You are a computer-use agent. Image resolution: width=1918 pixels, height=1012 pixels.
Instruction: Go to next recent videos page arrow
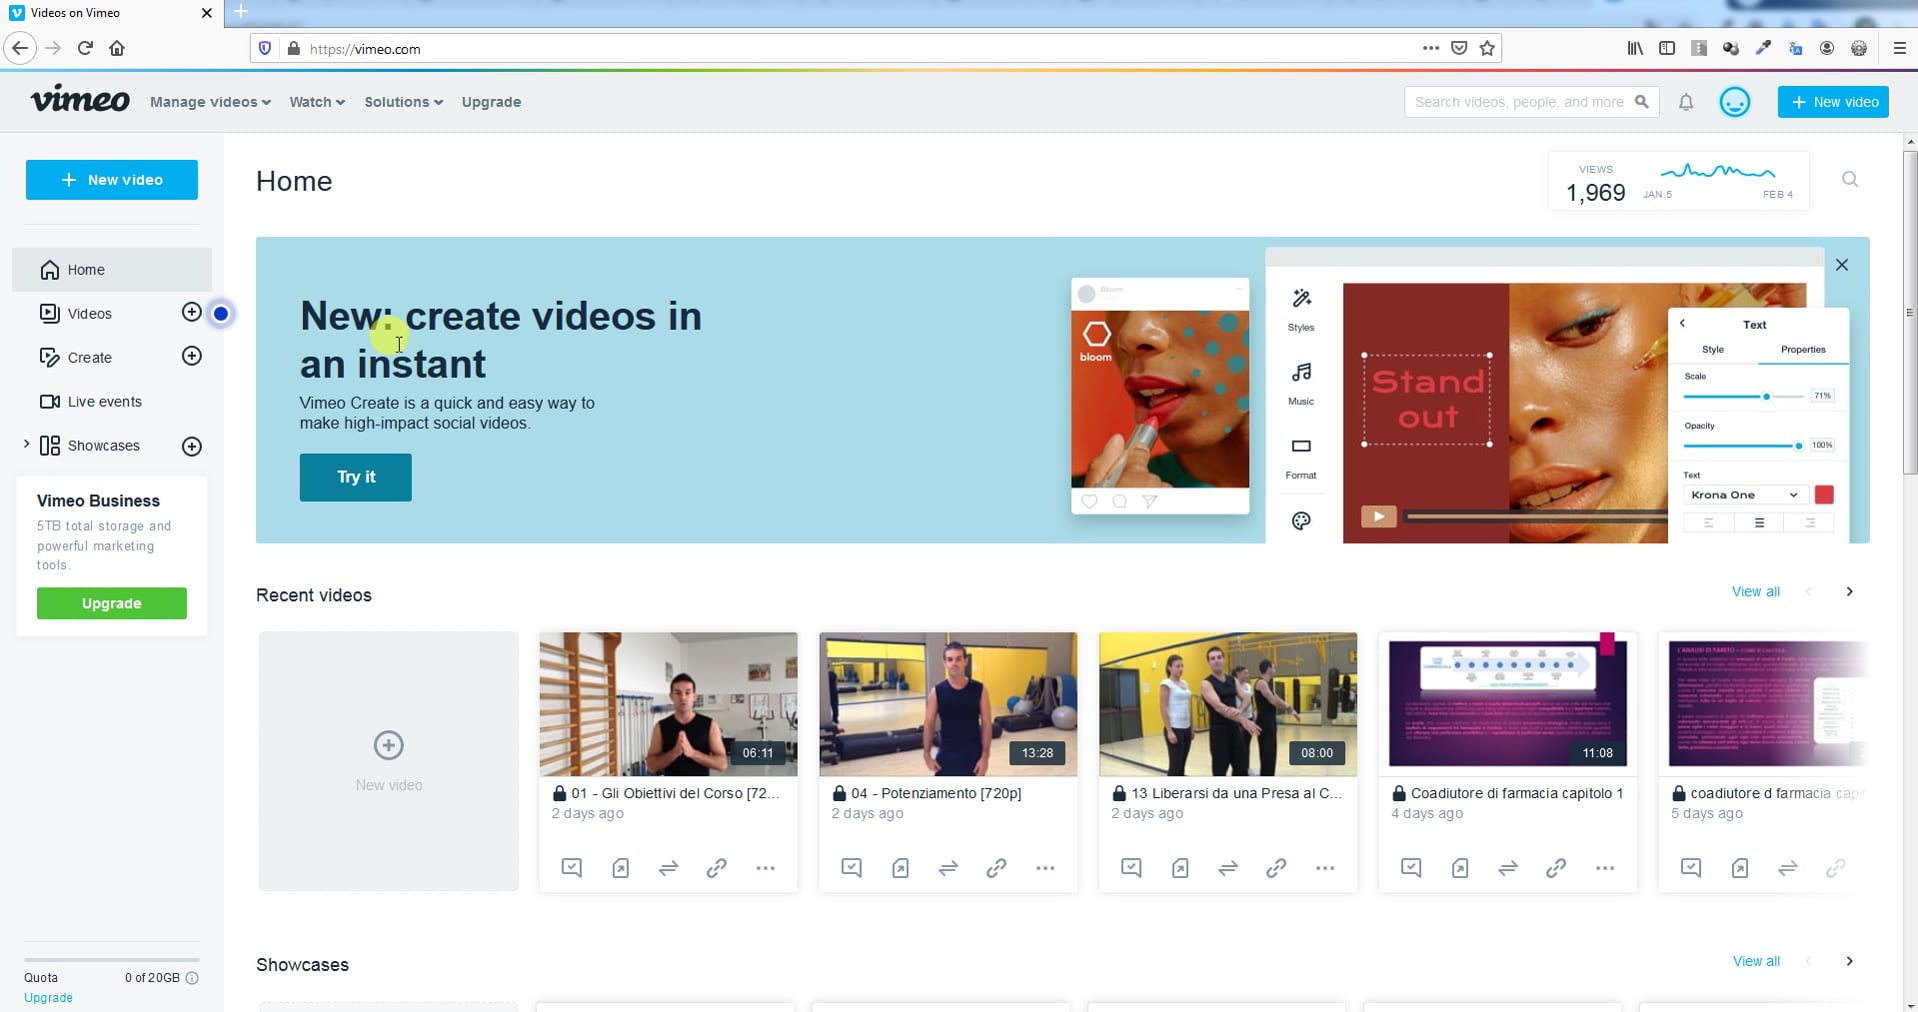click(1850, 592)
